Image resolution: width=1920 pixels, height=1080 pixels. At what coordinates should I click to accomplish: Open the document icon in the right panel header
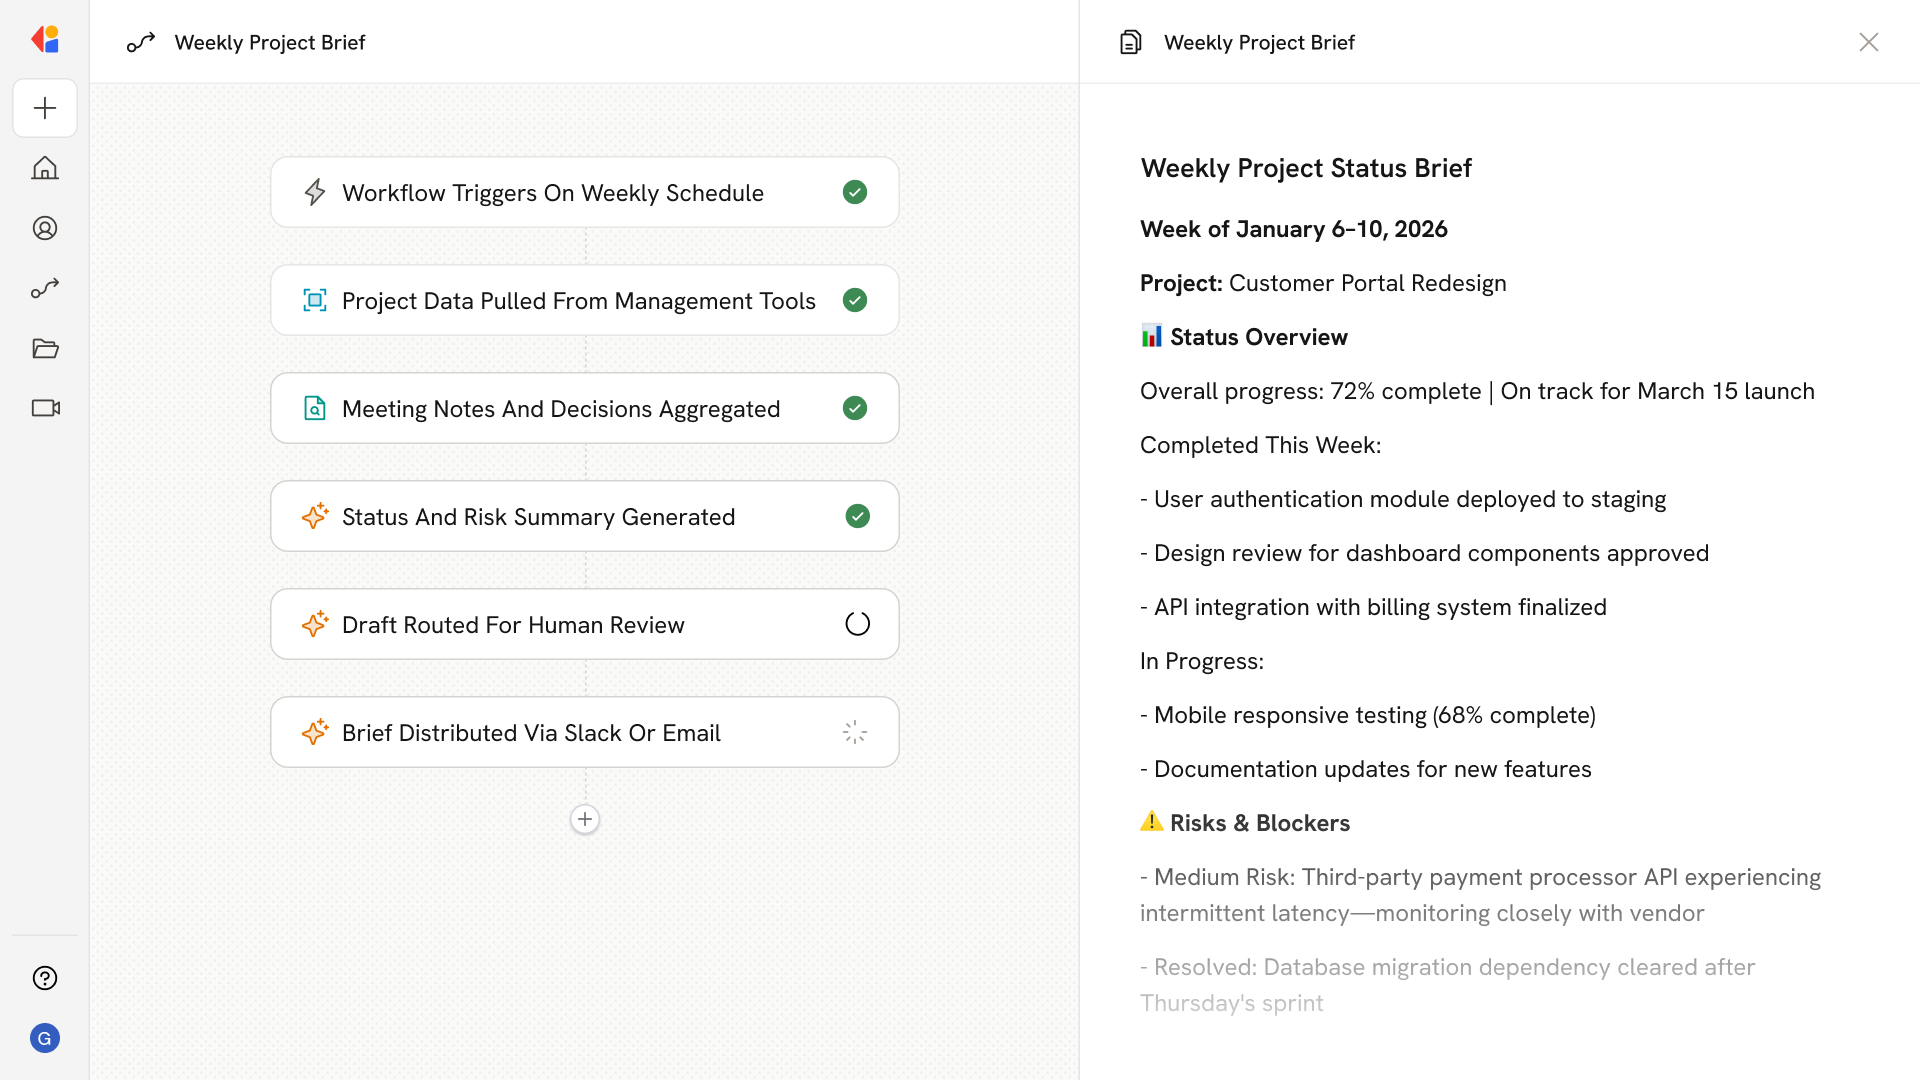point(1130,42)
